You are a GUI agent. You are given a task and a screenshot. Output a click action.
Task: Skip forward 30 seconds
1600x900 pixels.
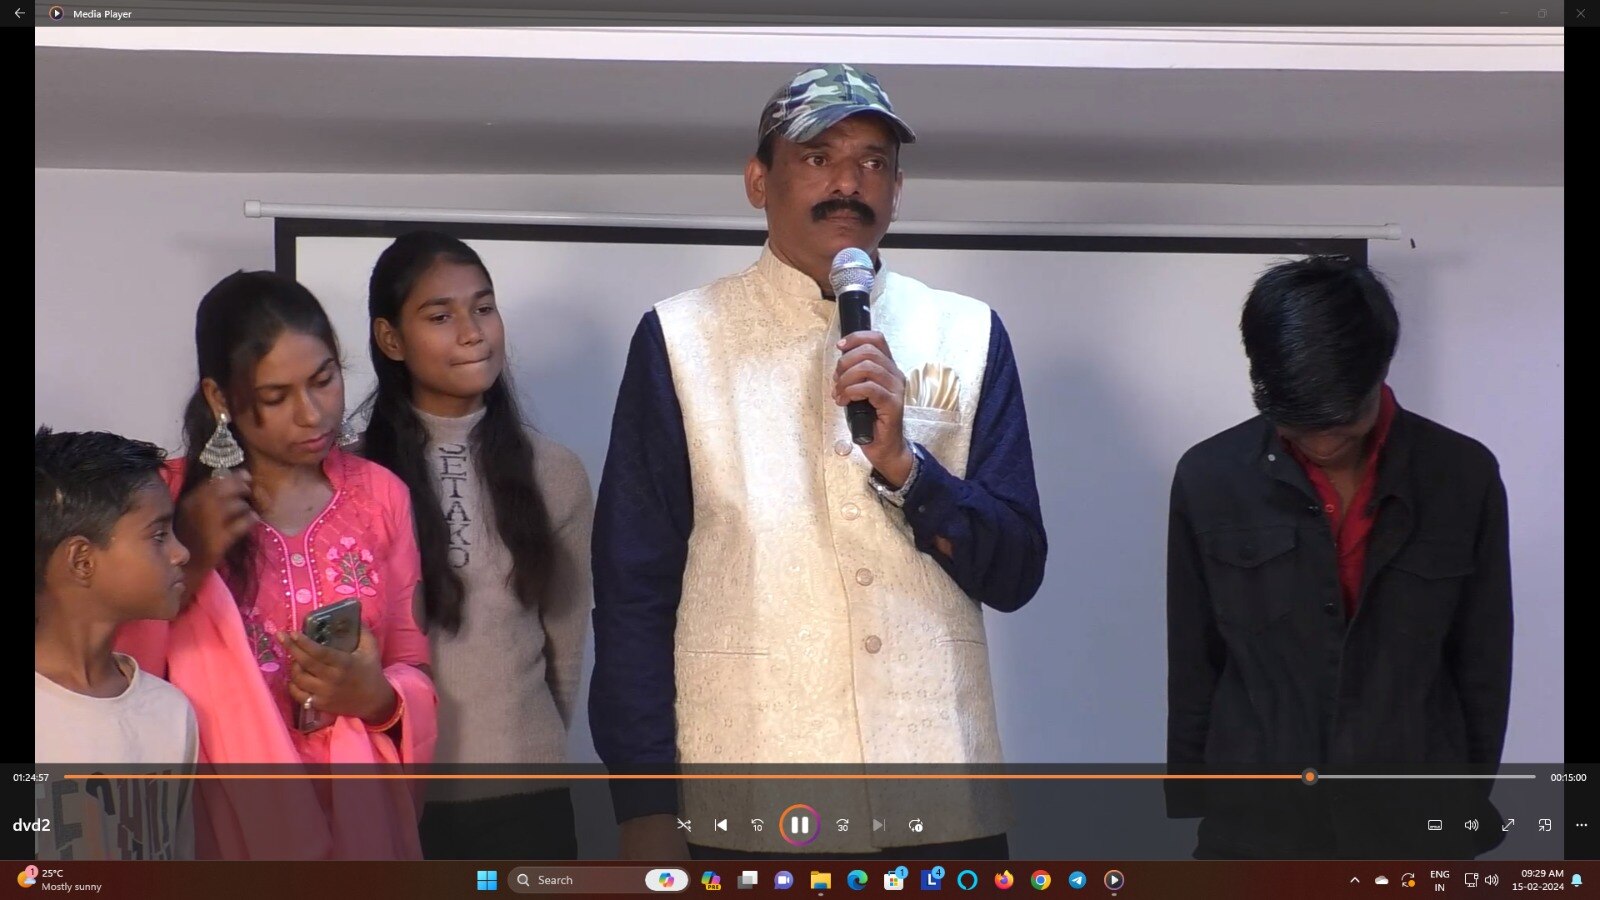pyautogui.click(x=842, y=825)
